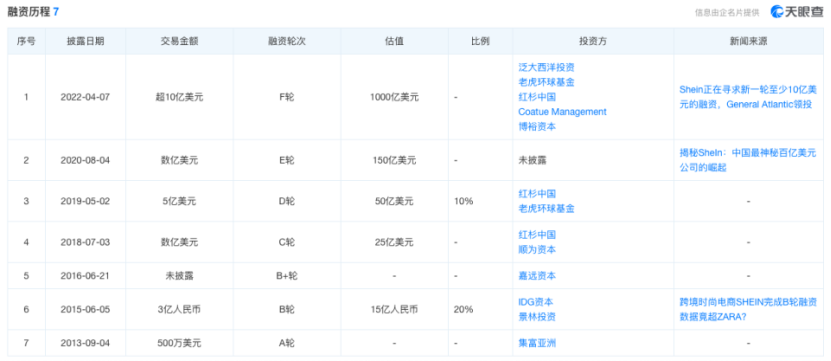Viewport: 831px width, 361px height.
Task: Select date cell 2016-06-21
Action: click(85, 276)
